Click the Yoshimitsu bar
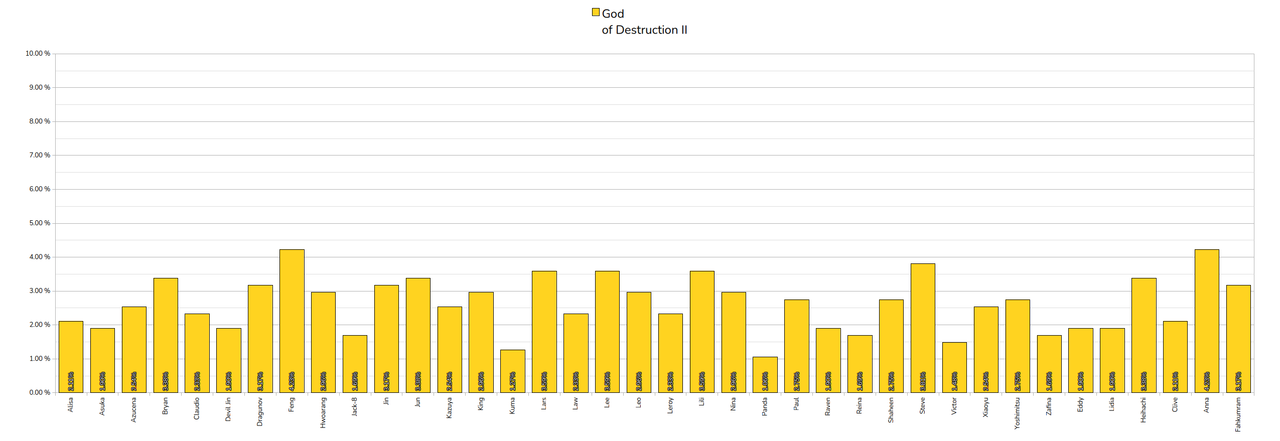 pyautogui.click(x=1018, y=346)
